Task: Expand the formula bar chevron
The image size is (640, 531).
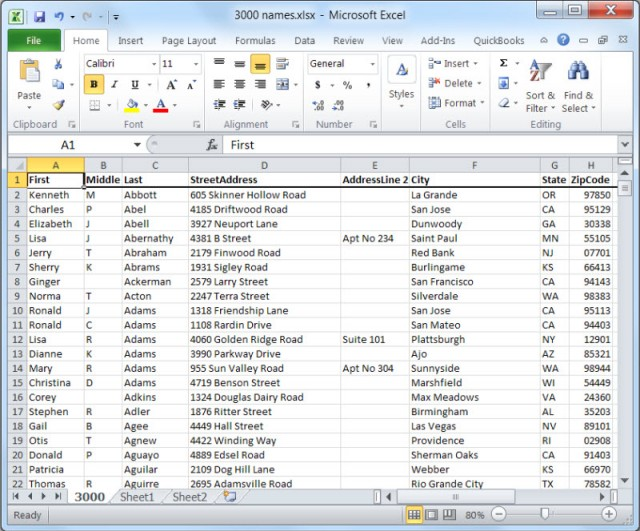Action: click(624, 144)
